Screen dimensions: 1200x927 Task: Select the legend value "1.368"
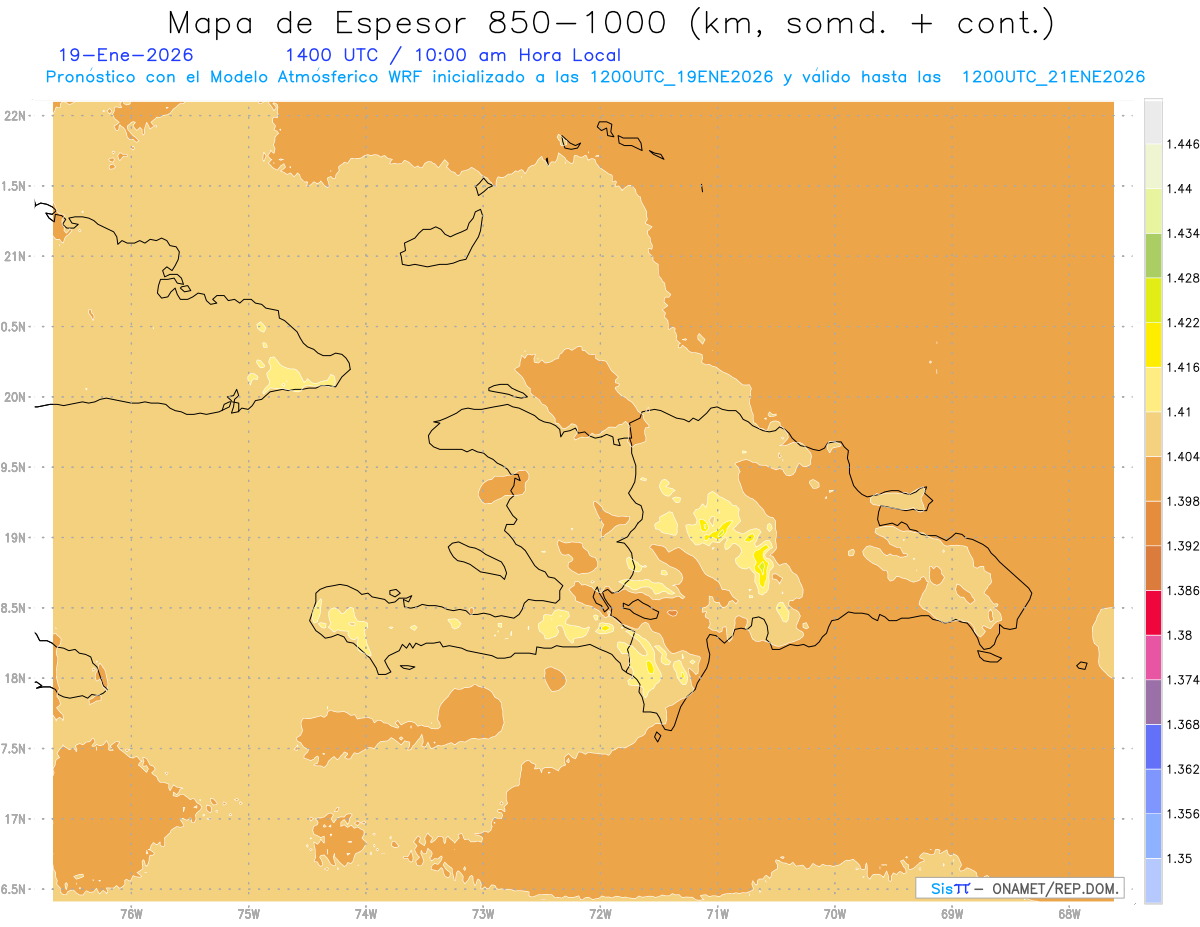pos(1183,724)
